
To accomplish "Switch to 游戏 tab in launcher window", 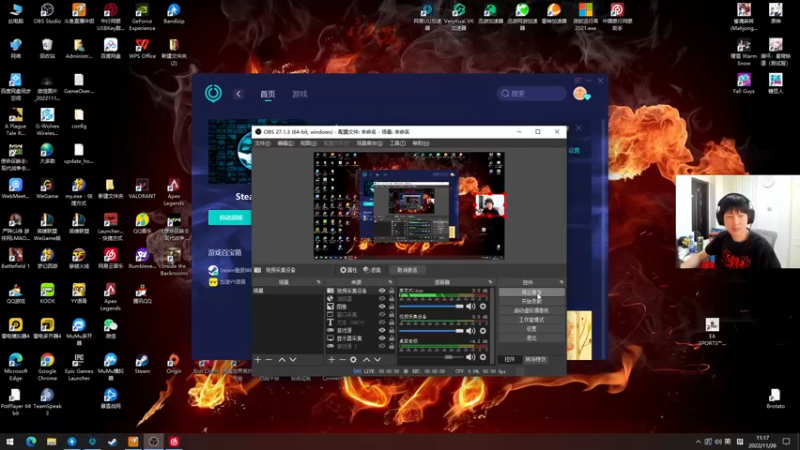I will (299, 94).
